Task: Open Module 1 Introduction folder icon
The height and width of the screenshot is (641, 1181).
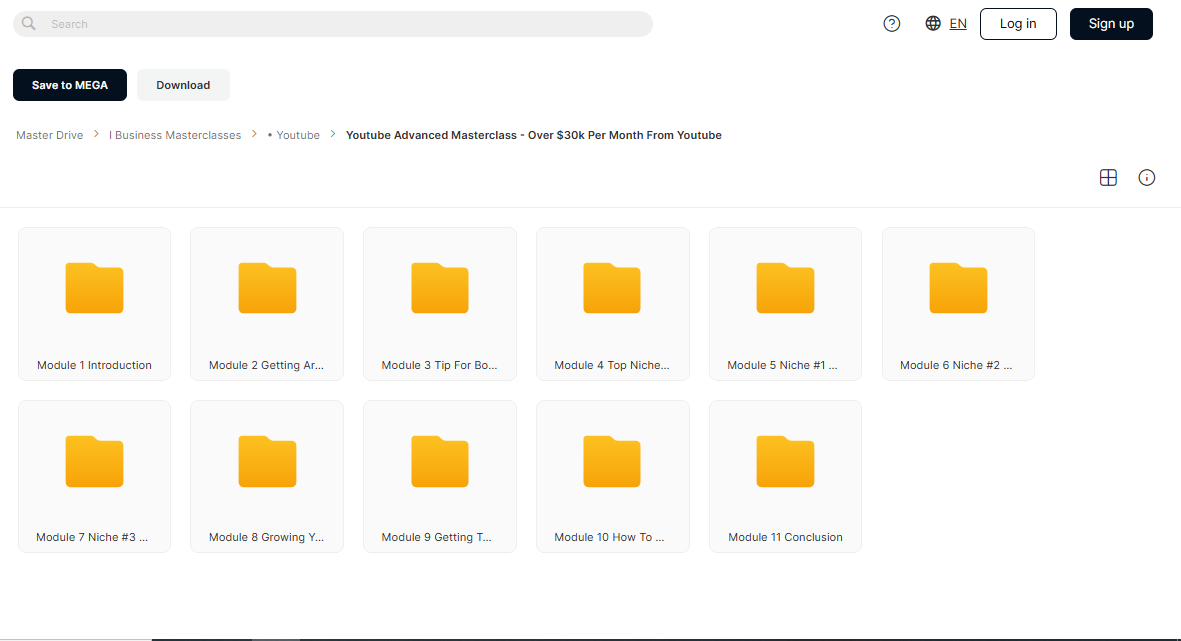Action: [94, 288]
